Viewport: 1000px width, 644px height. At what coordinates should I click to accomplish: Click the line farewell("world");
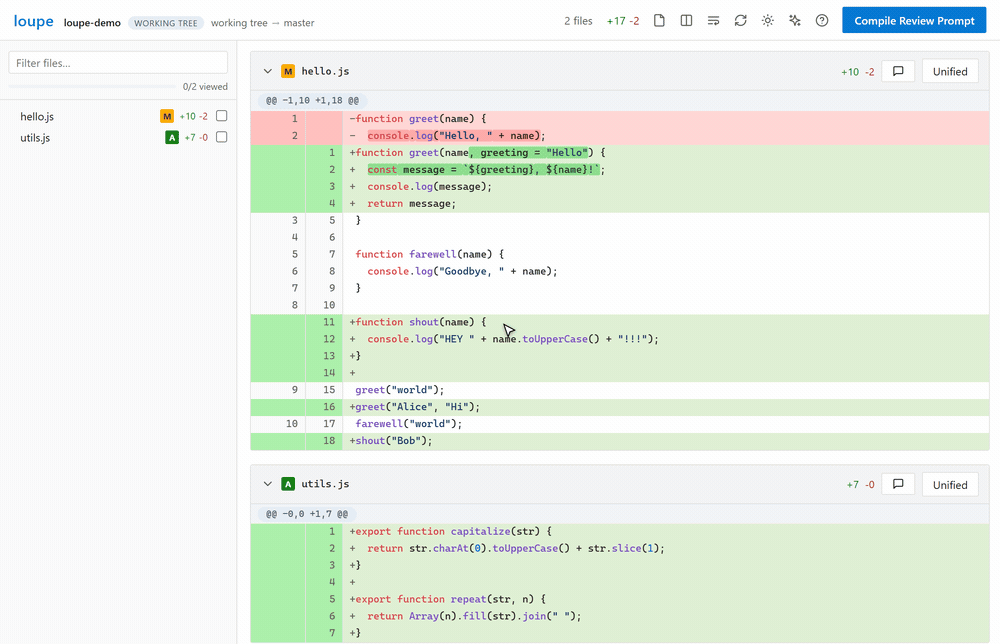(x=620, y=423)
